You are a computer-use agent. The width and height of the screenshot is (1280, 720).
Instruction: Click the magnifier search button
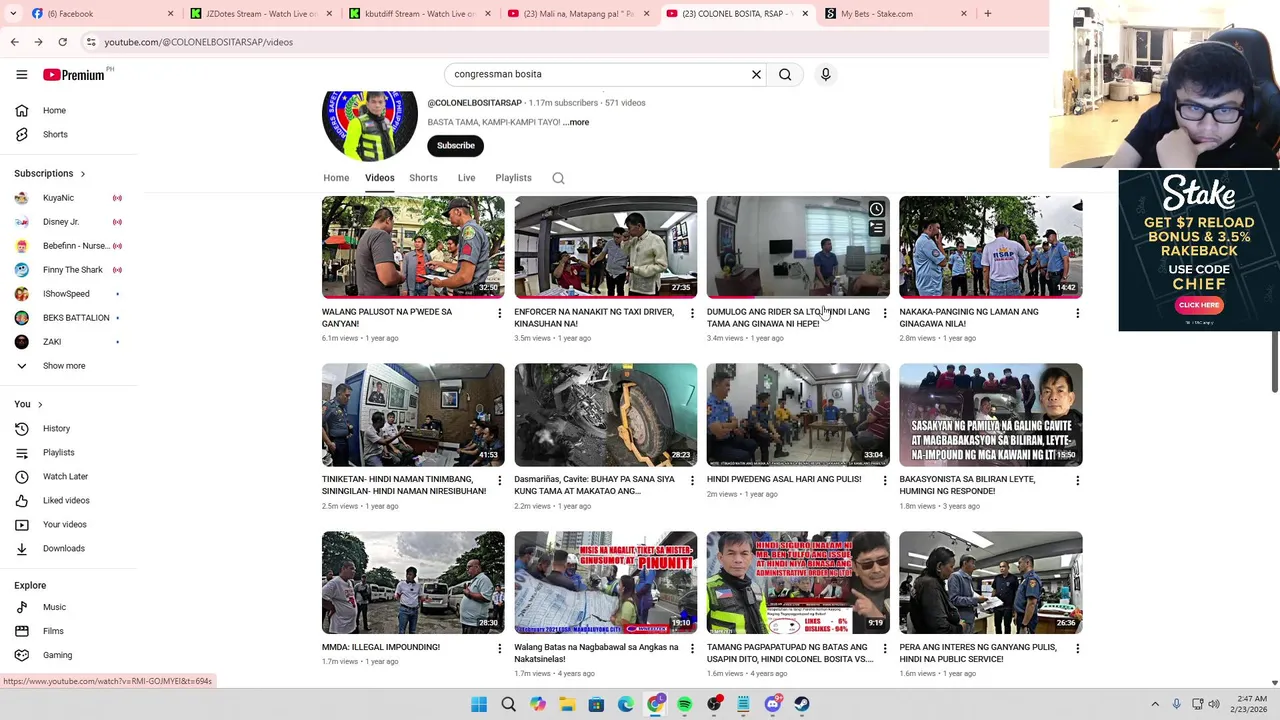click(785, 74)
